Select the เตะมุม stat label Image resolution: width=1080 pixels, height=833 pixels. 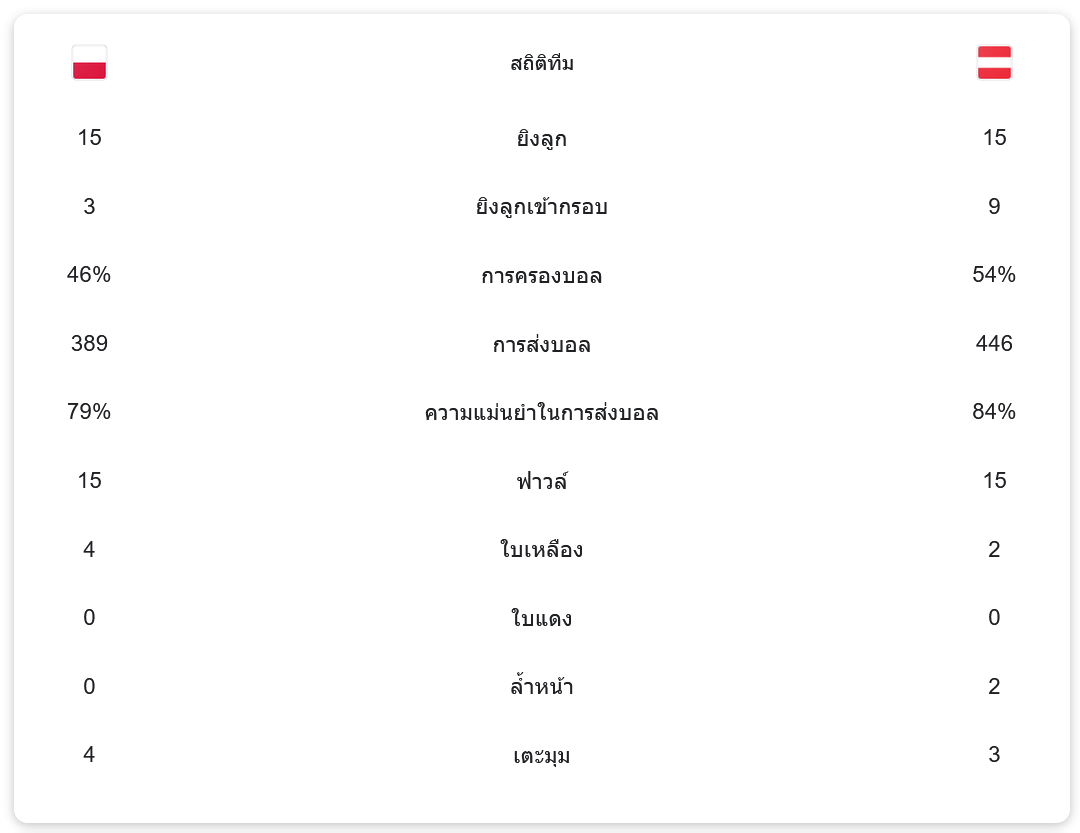click(x=542, y=756)
